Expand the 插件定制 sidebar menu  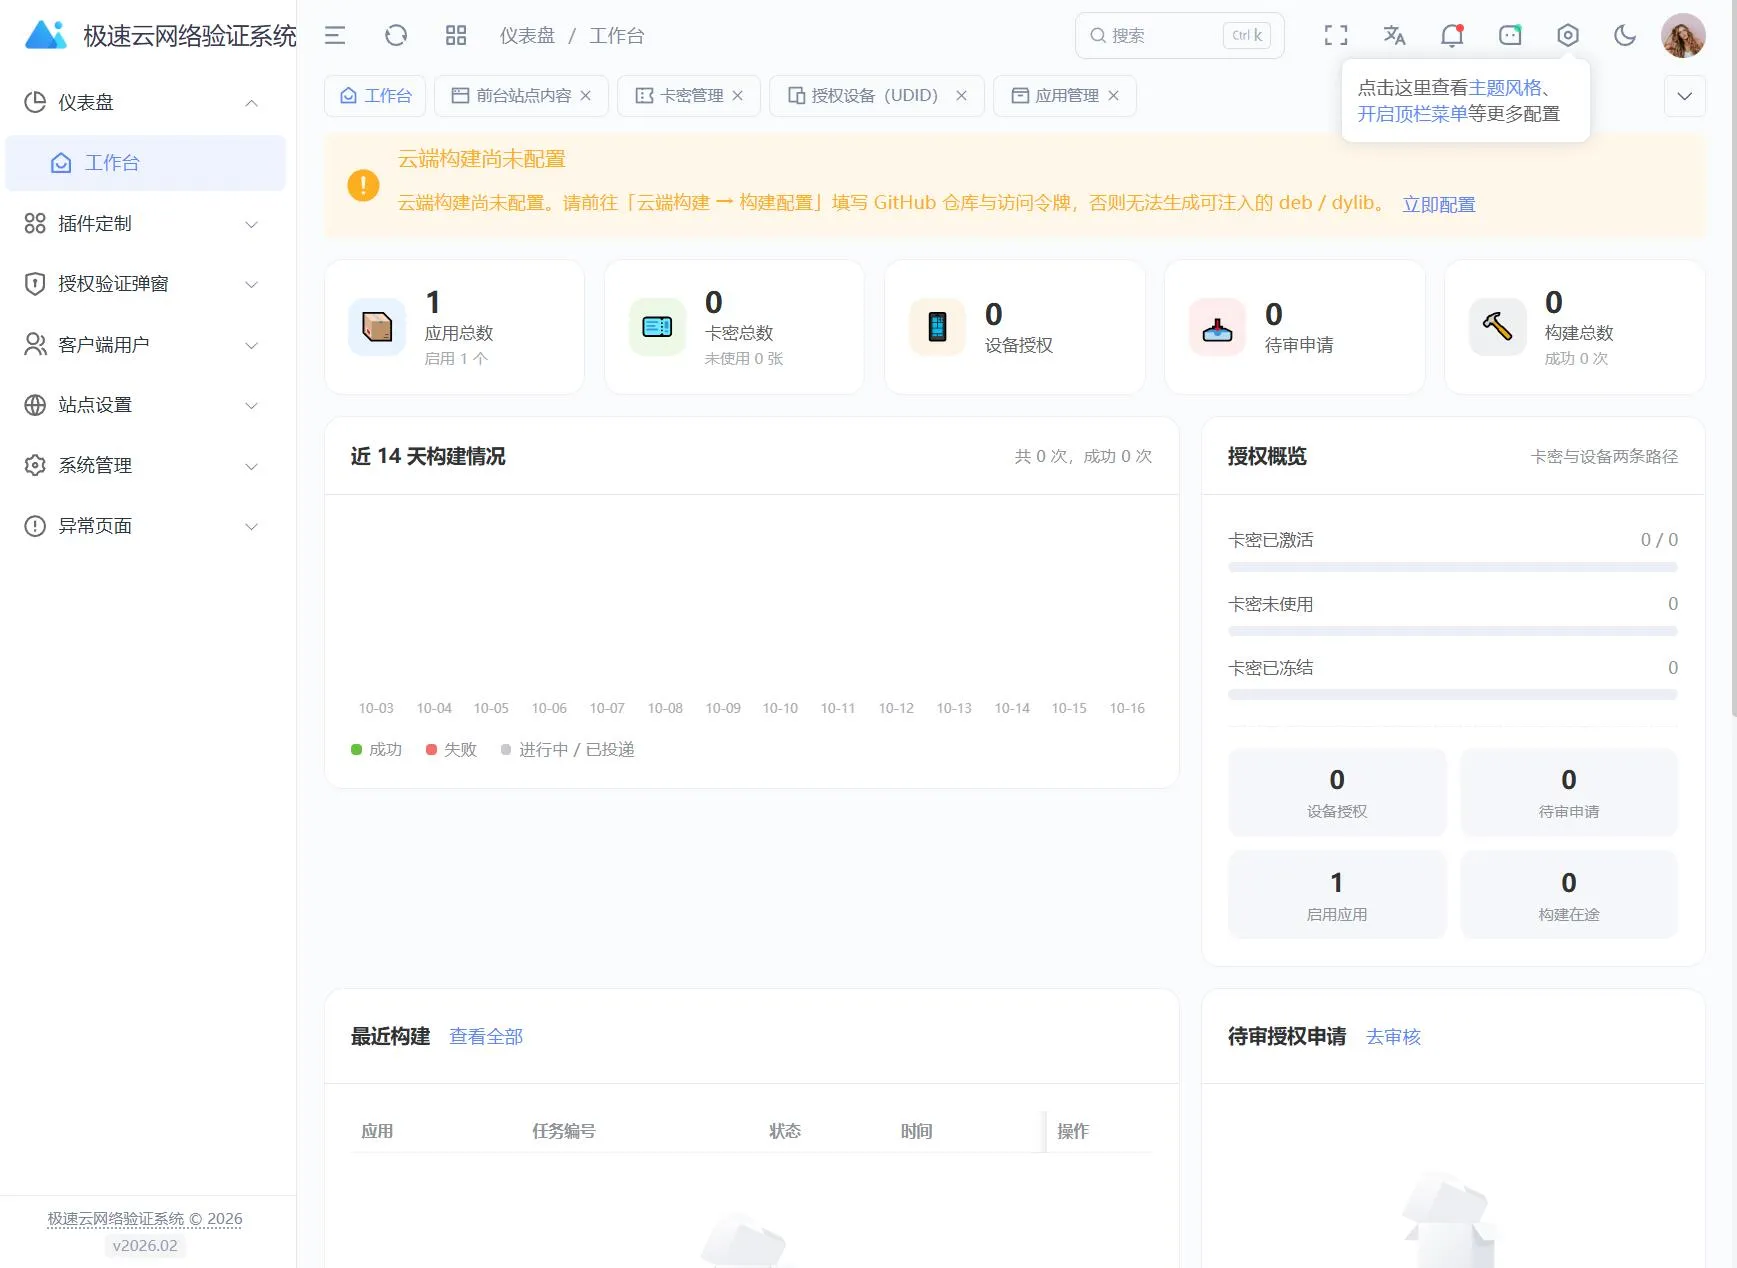coord(145,224)
